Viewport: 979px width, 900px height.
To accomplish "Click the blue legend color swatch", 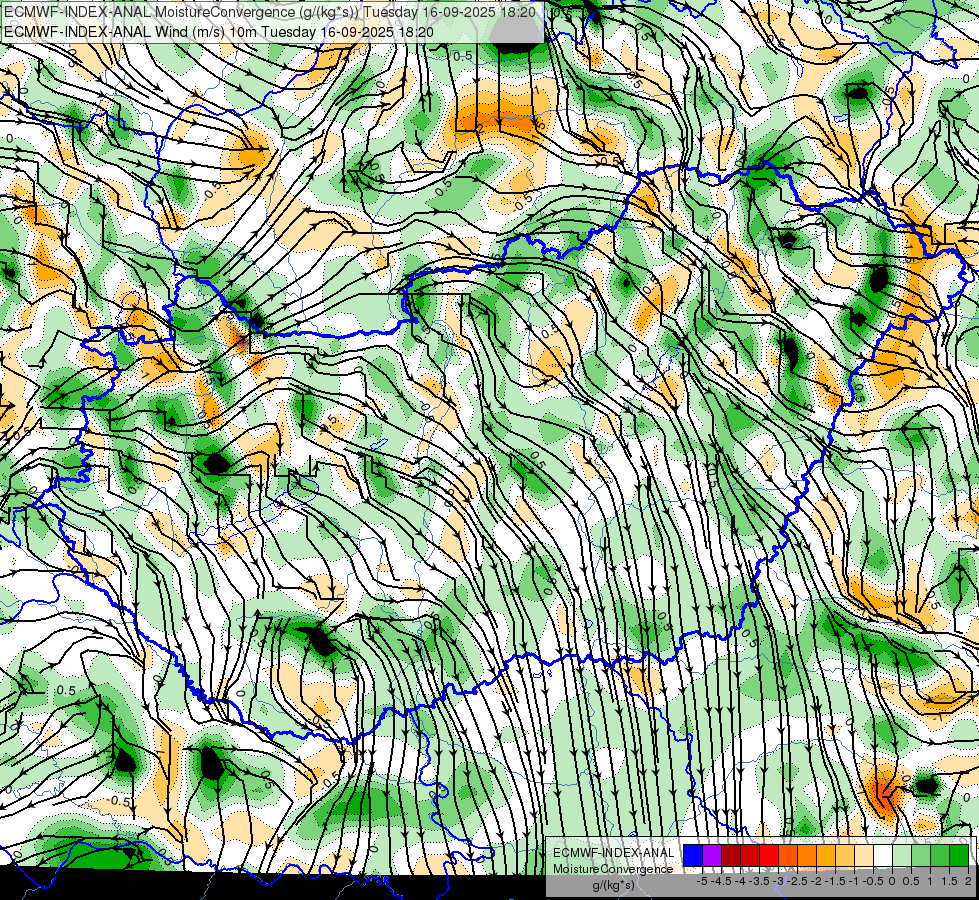I will click(693, 855).
